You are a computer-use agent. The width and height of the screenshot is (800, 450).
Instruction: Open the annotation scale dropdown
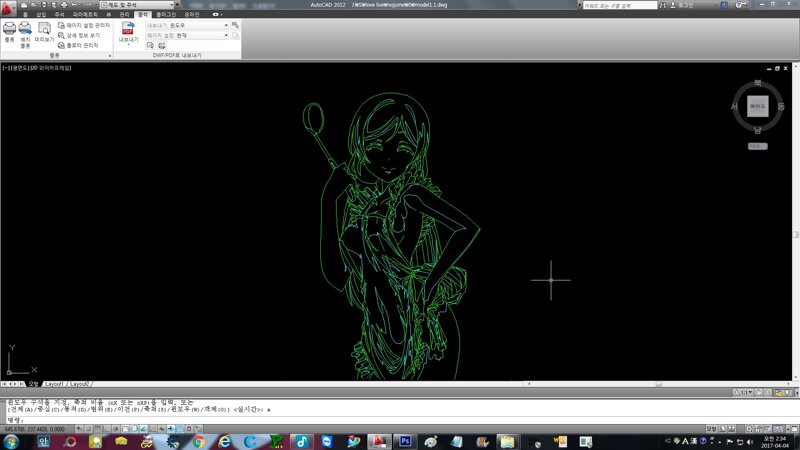point(744,392)
